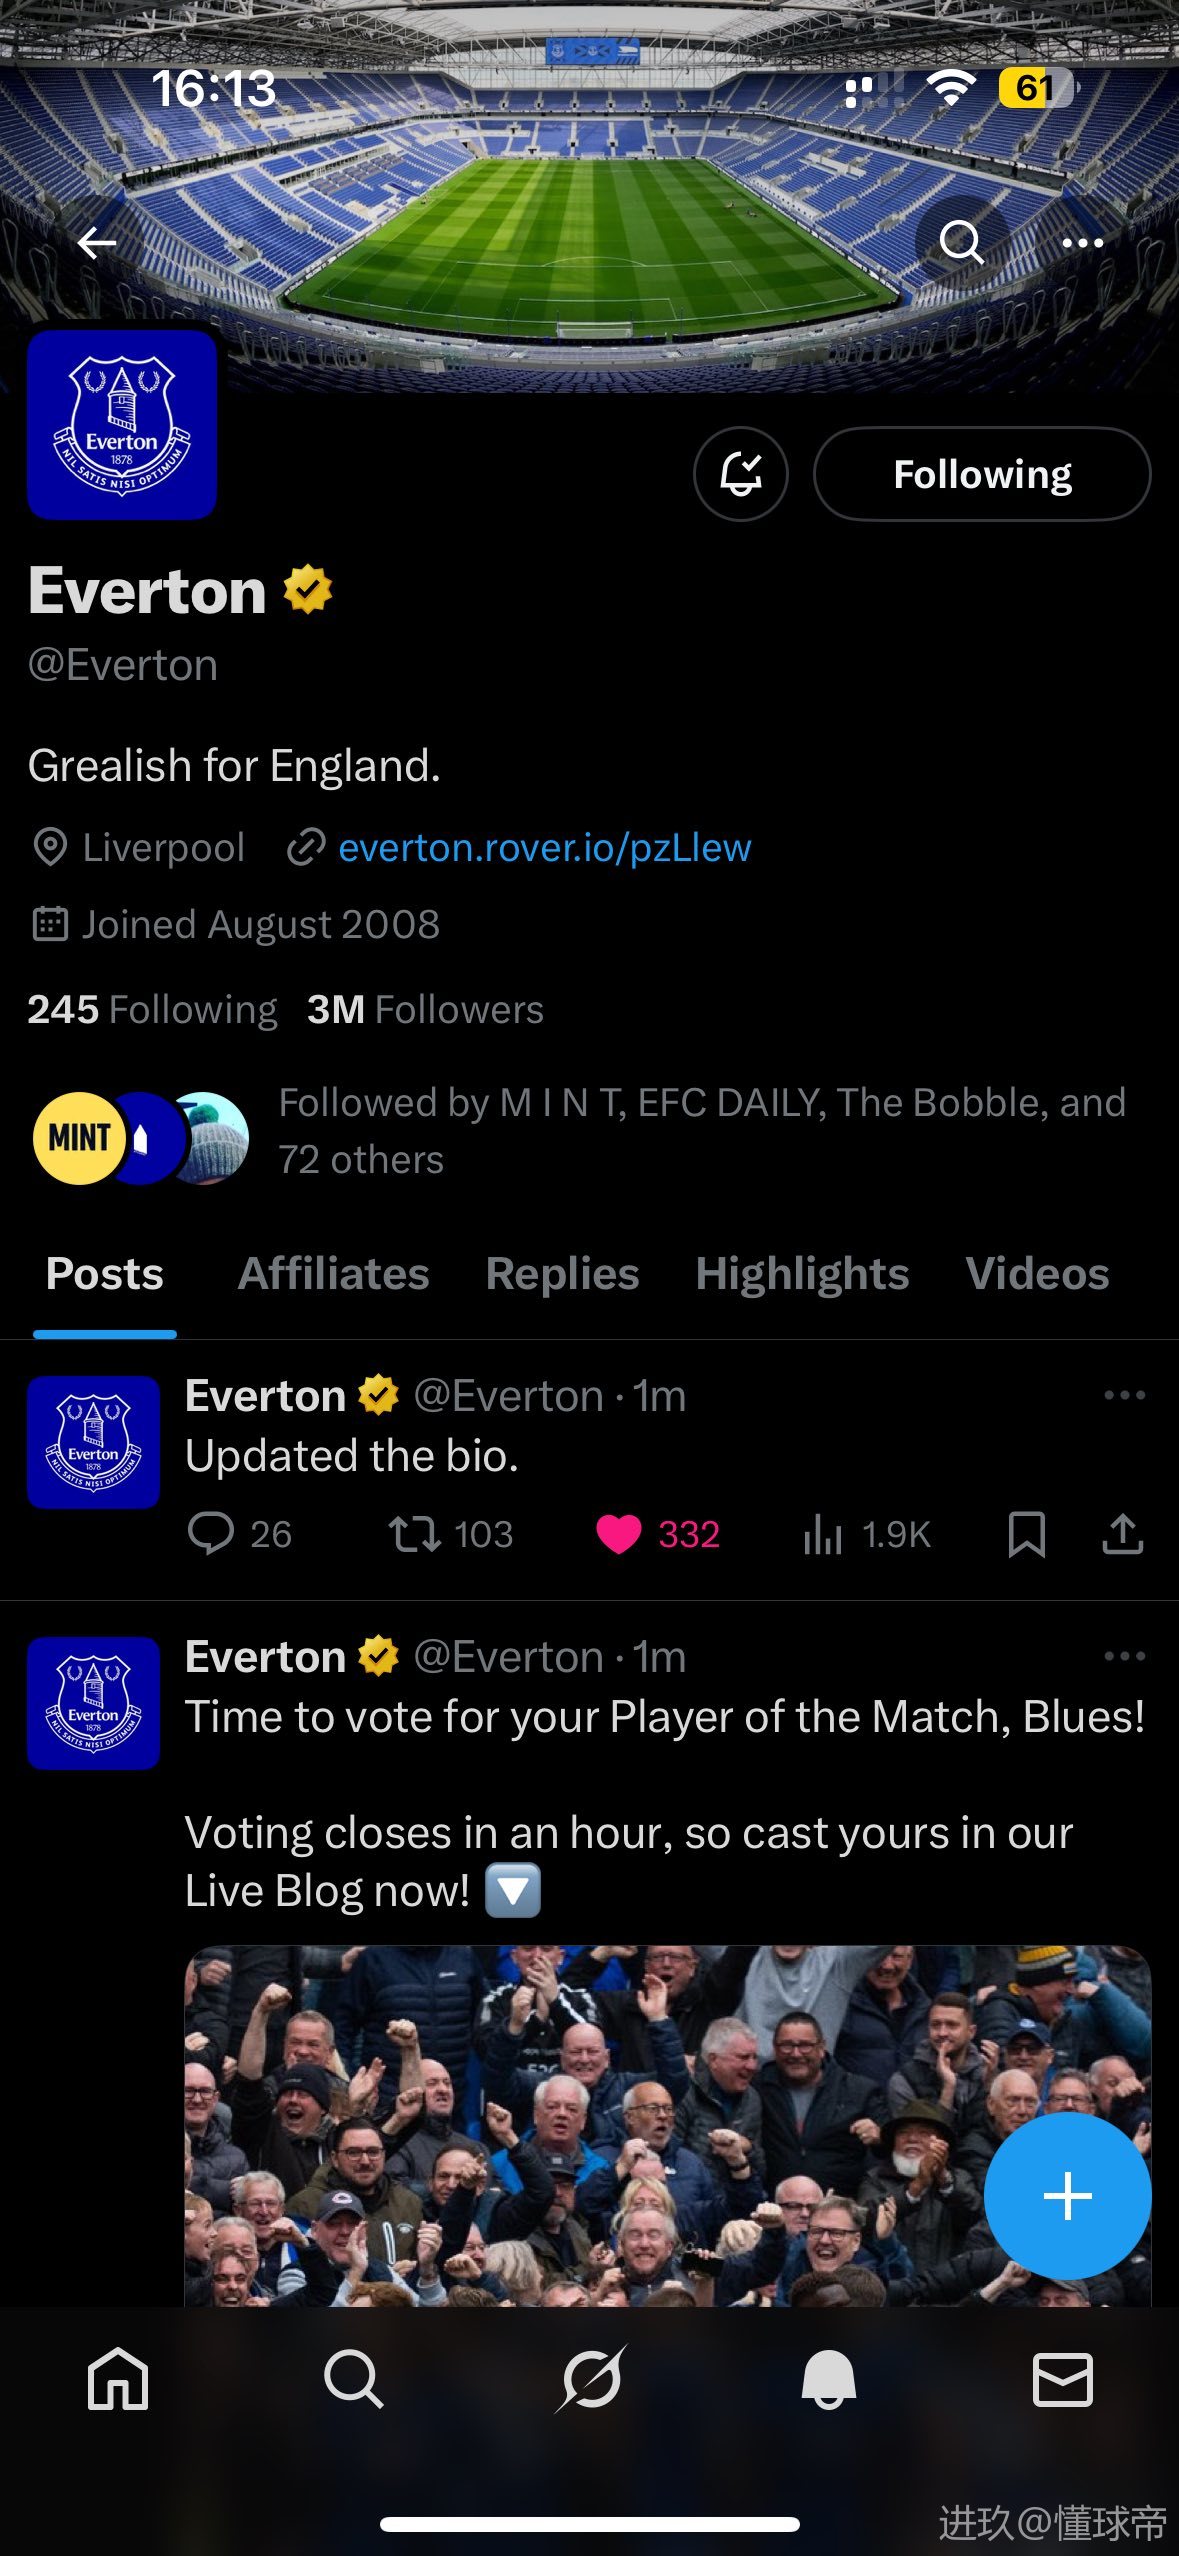The width and height of the screenshot is (1179, 2556).
Task: Open the Grok tab in bottom bar
Action: coord(591,2378)
